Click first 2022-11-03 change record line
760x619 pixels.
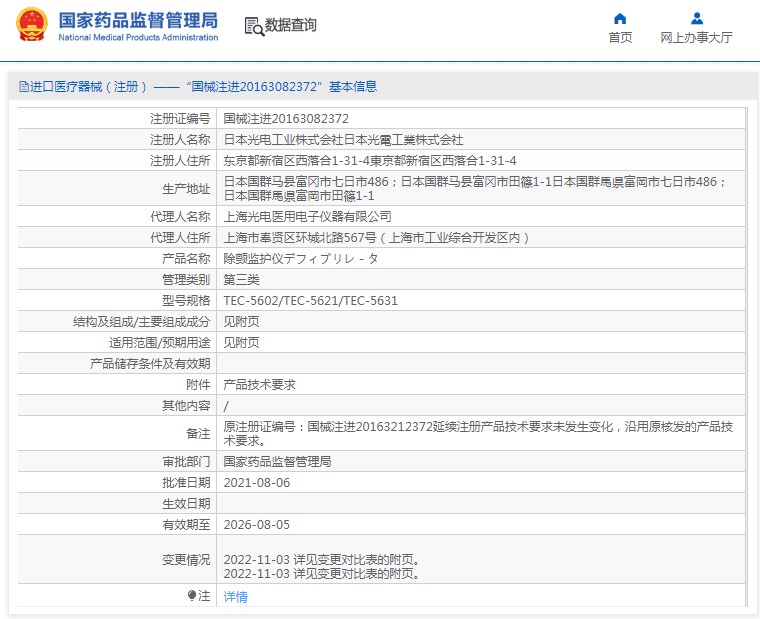tap(321, 560)
